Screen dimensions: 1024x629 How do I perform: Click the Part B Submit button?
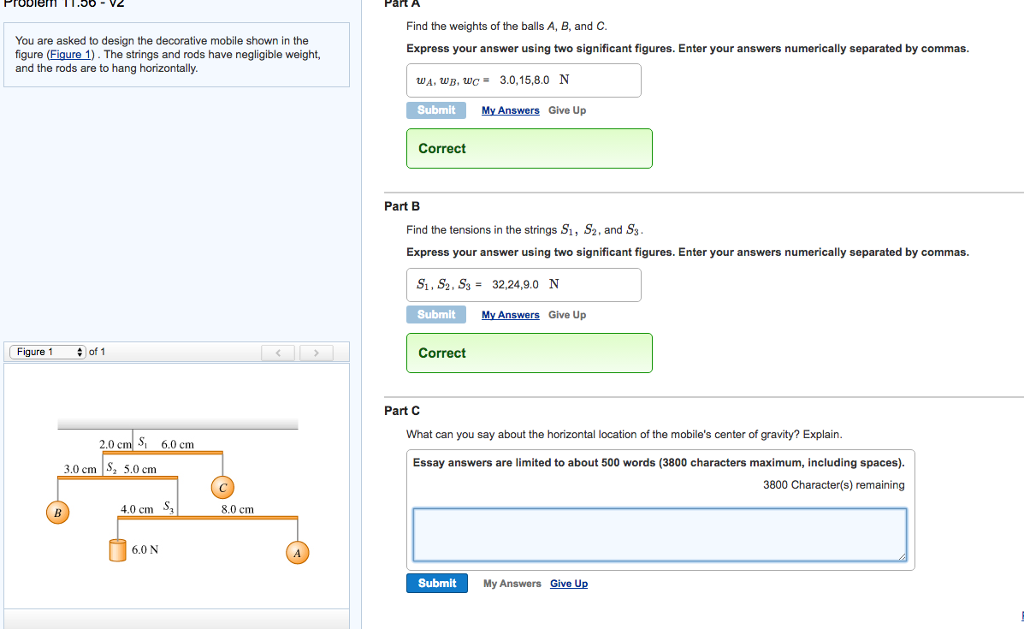pyautogui.click(x=436, y=315)
